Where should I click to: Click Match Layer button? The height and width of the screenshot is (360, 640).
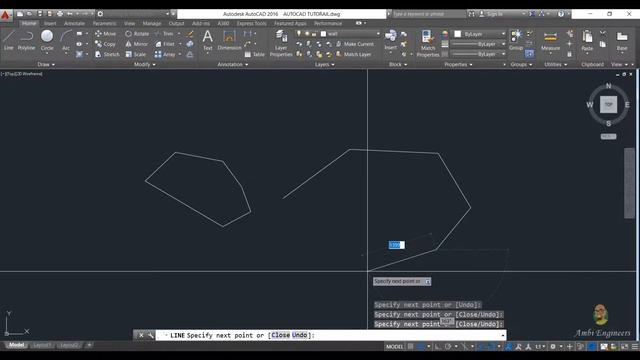353,54
